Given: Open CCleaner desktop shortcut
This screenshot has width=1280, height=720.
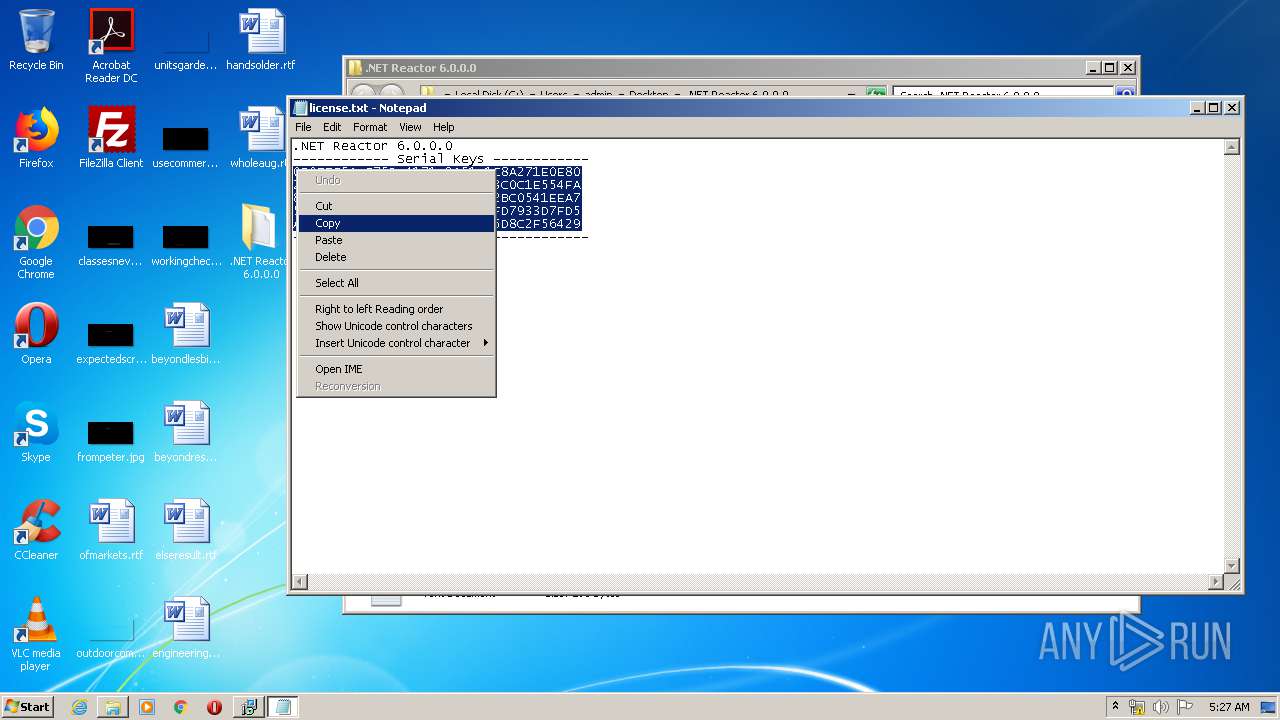Looking at the screenshot, I should click(36, 530).
